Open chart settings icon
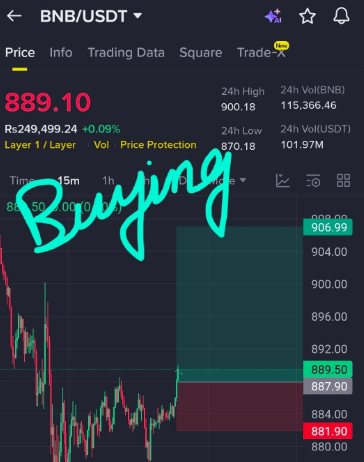This screenshot has width=364, height=462. [x=313, y=181]
